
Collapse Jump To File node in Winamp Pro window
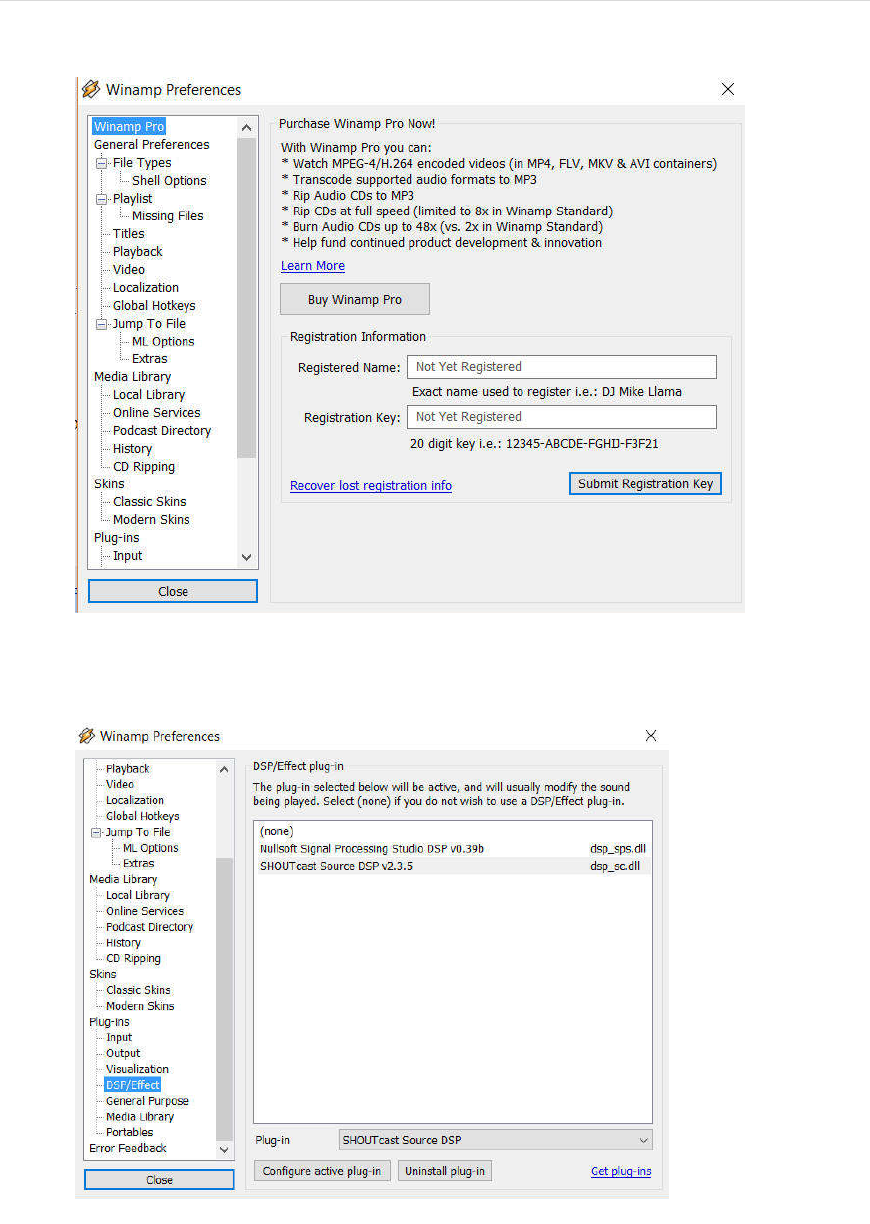[101, 324]
